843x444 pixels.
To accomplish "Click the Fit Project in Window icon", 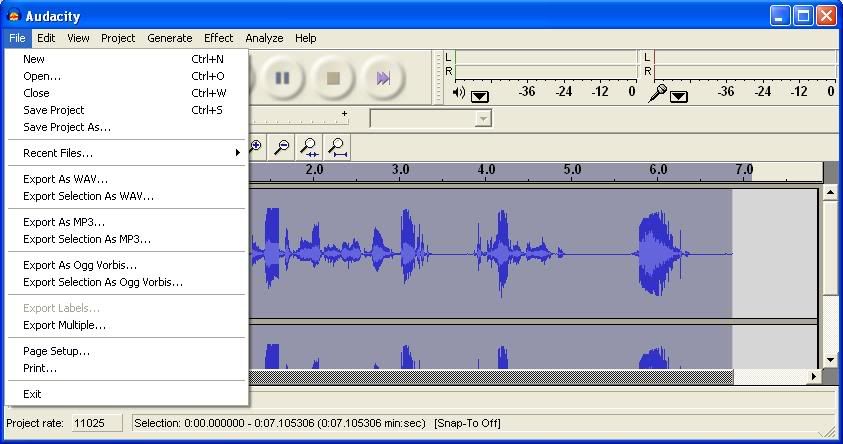I will 337,147.
